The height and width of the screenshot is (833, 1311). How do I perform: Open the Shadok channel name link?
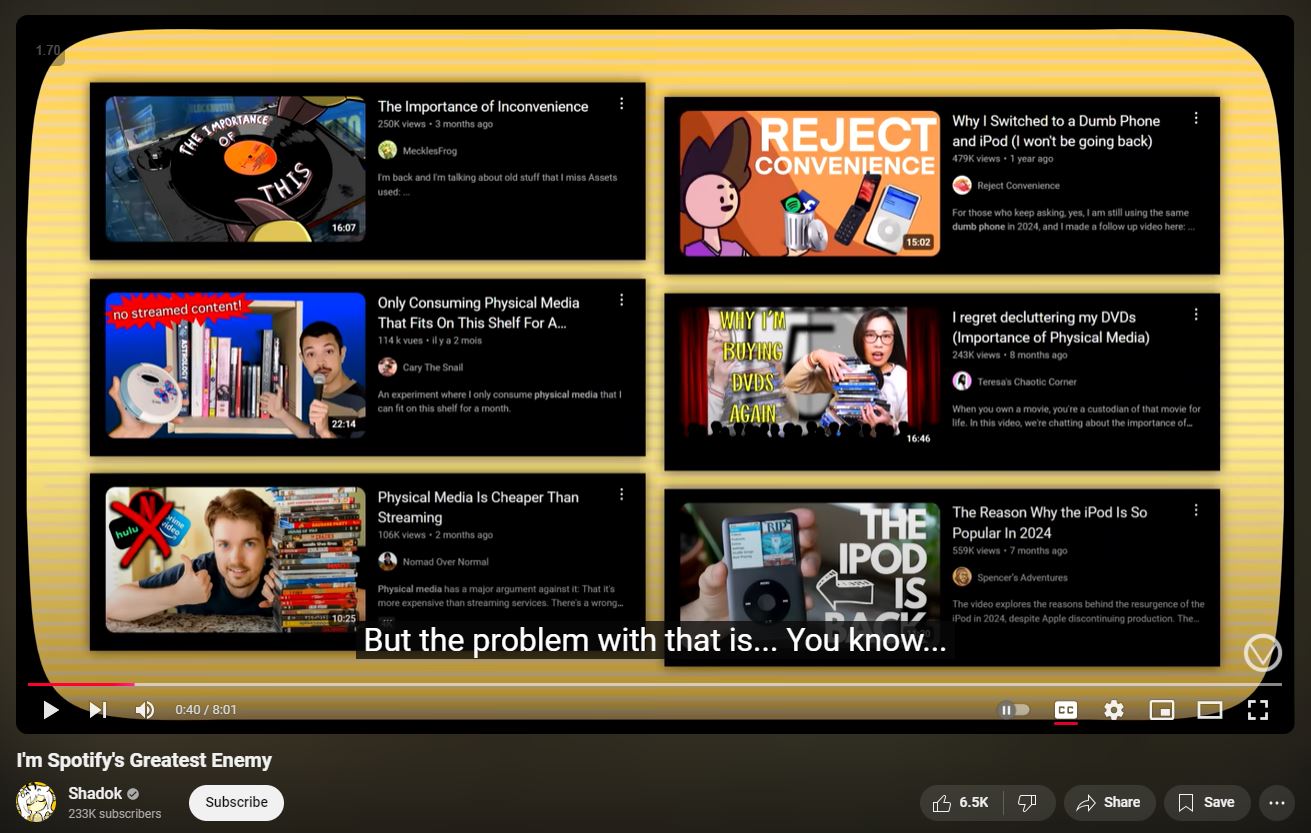coord(95,793)
